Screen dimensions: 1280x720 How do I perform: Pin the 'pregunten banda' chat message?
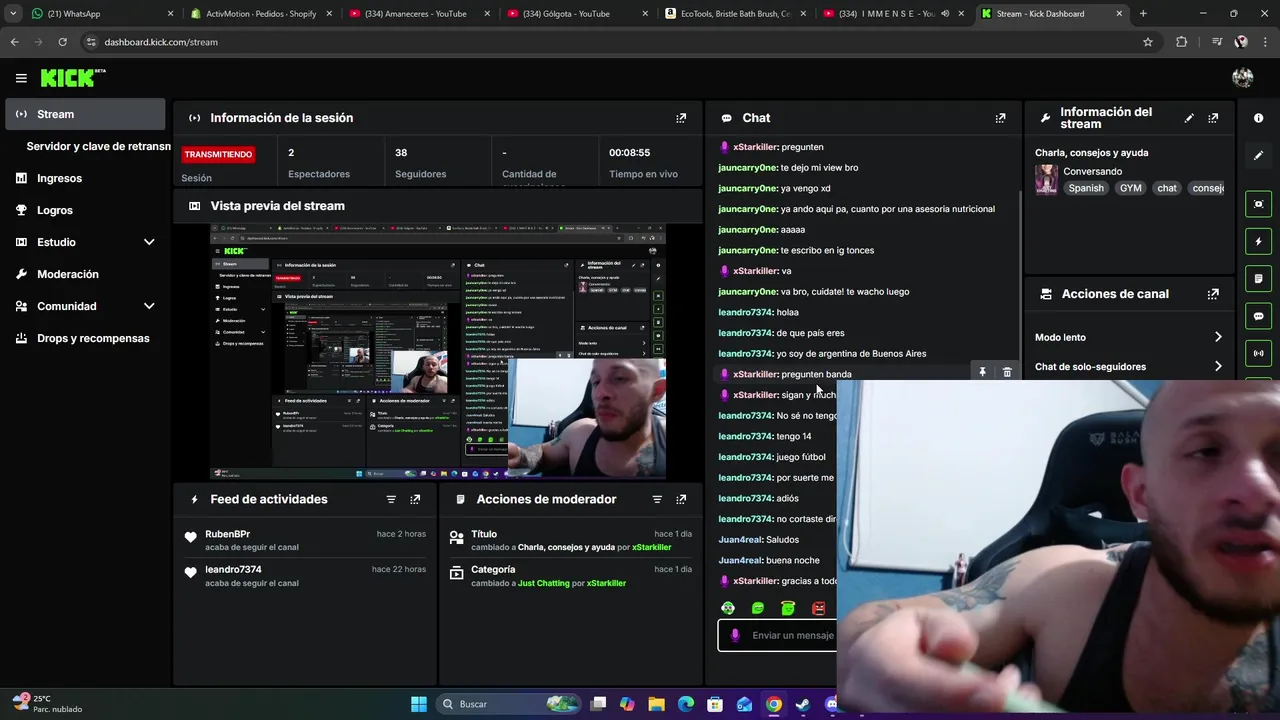982,372
